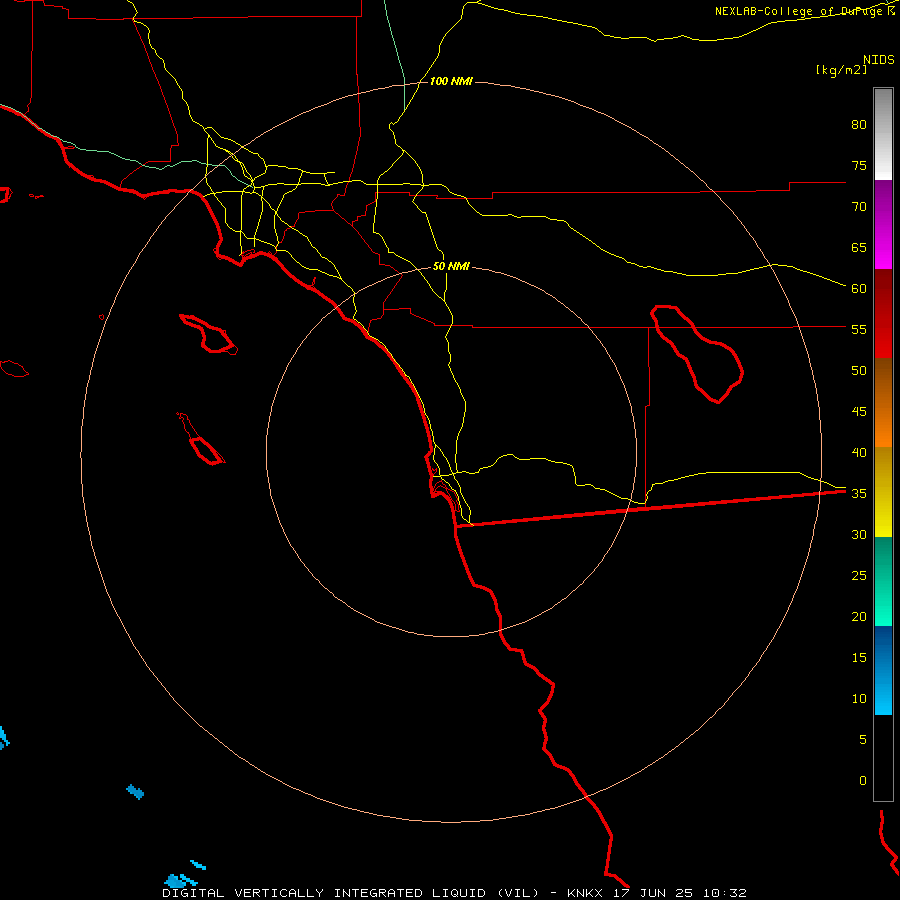This screenshot has width=900, height=900.
Task: Select the 50 NMI range ring label
Action: click(451, 266)
